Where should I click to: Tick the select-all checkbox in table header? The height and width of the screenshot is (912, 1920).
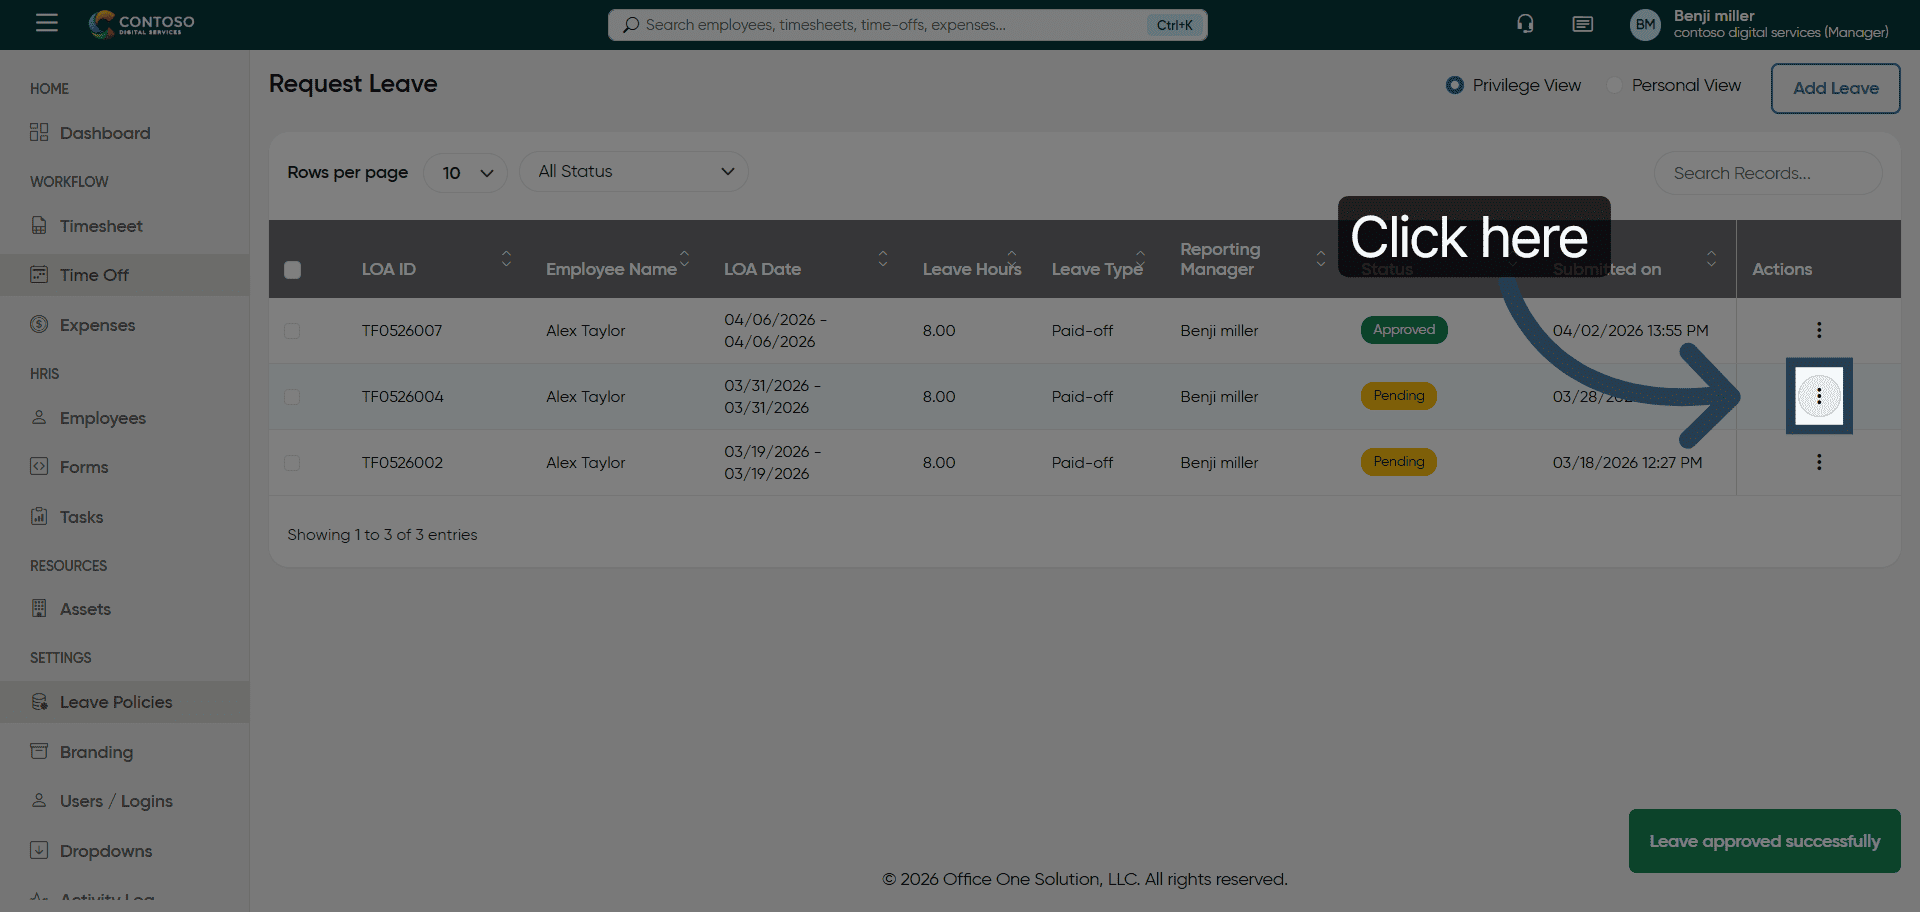[292, 270]
